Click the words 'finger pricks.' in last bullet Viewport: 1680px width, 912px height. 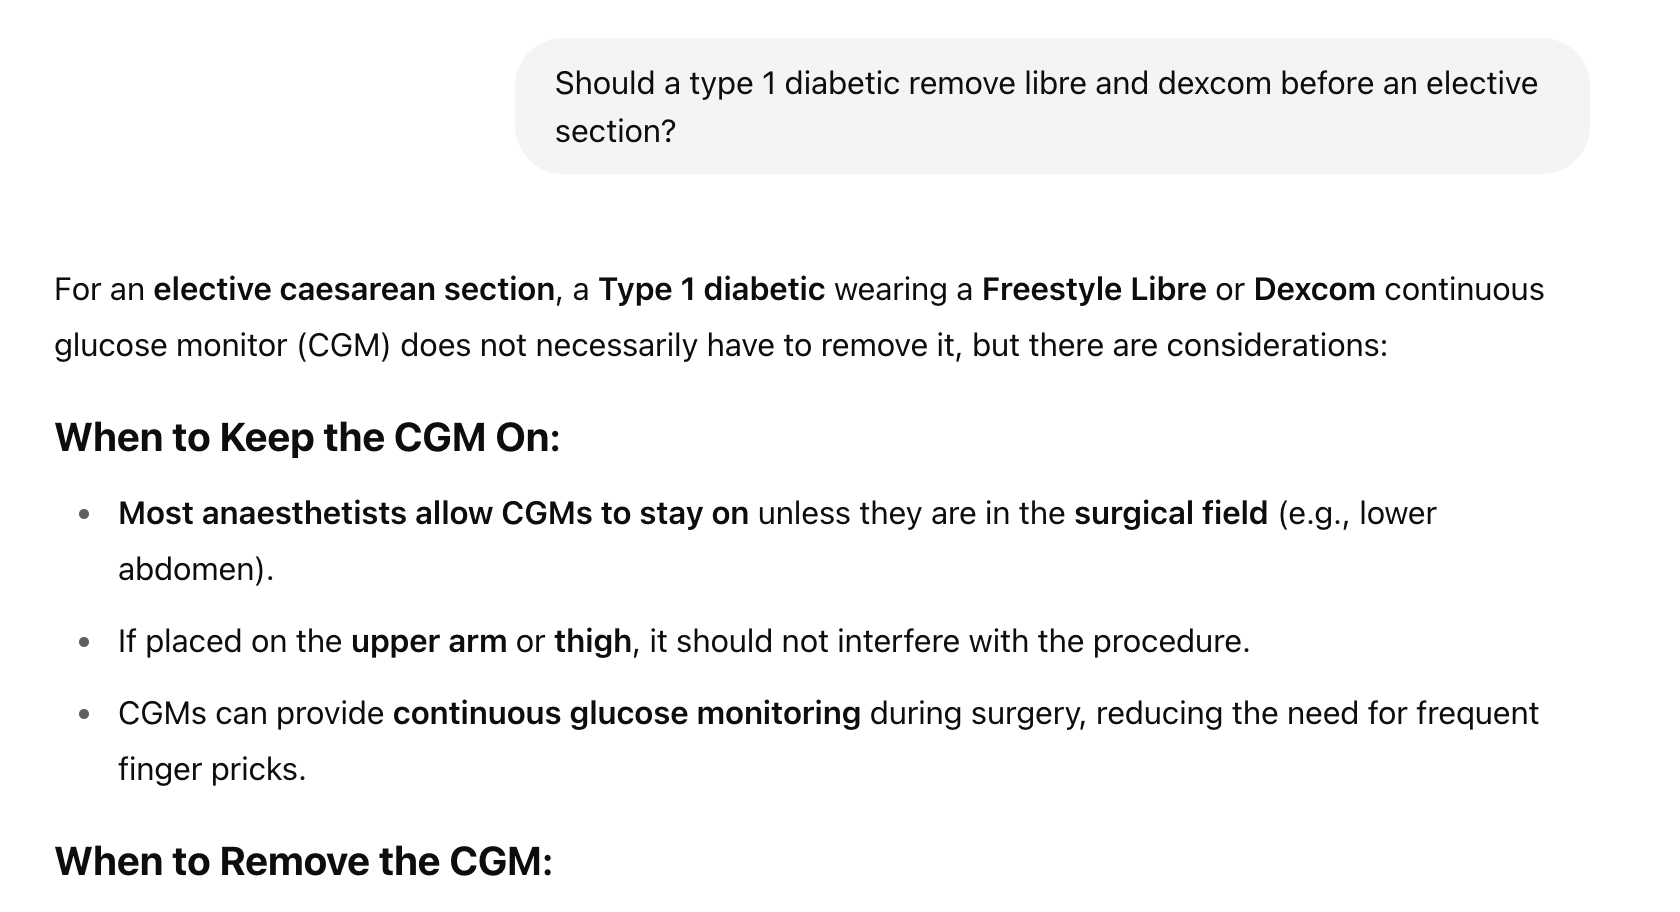tap(212, 770)
